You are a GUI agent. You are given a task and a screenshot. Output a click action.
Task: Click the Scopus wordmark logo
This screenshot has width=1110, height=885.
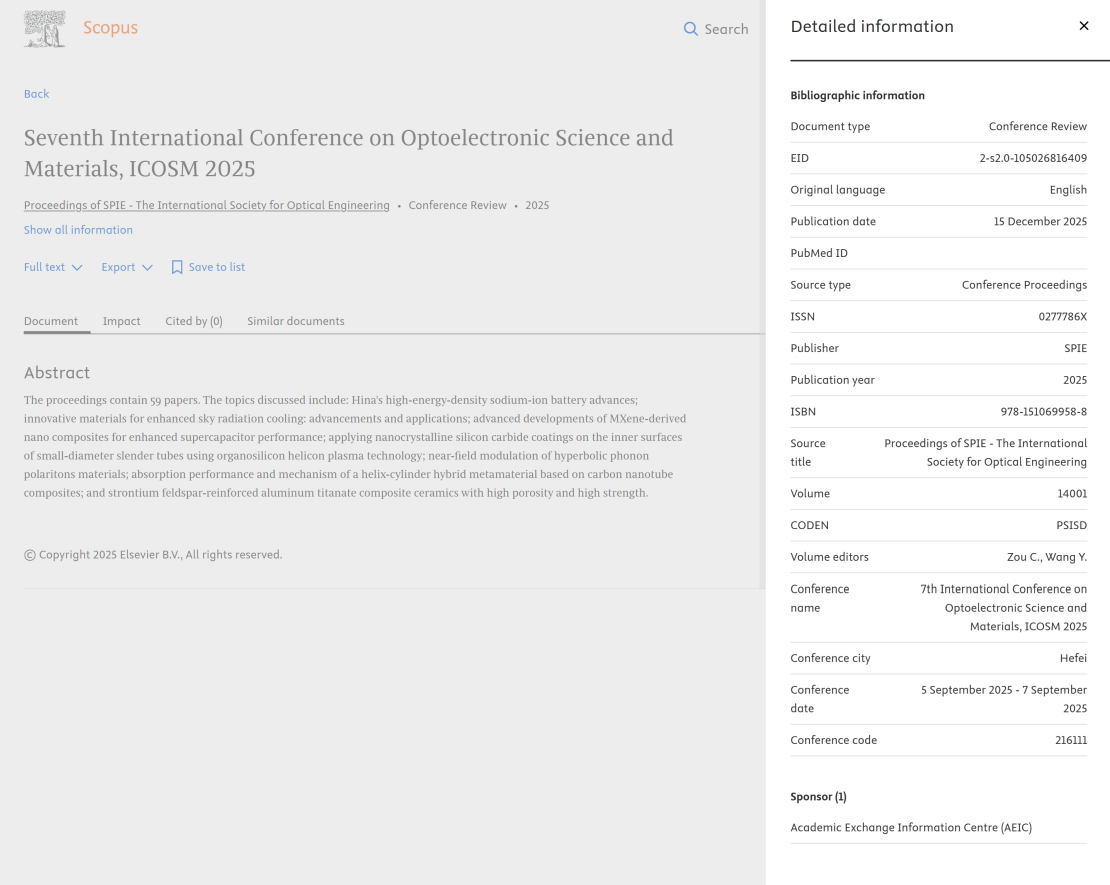110,28
